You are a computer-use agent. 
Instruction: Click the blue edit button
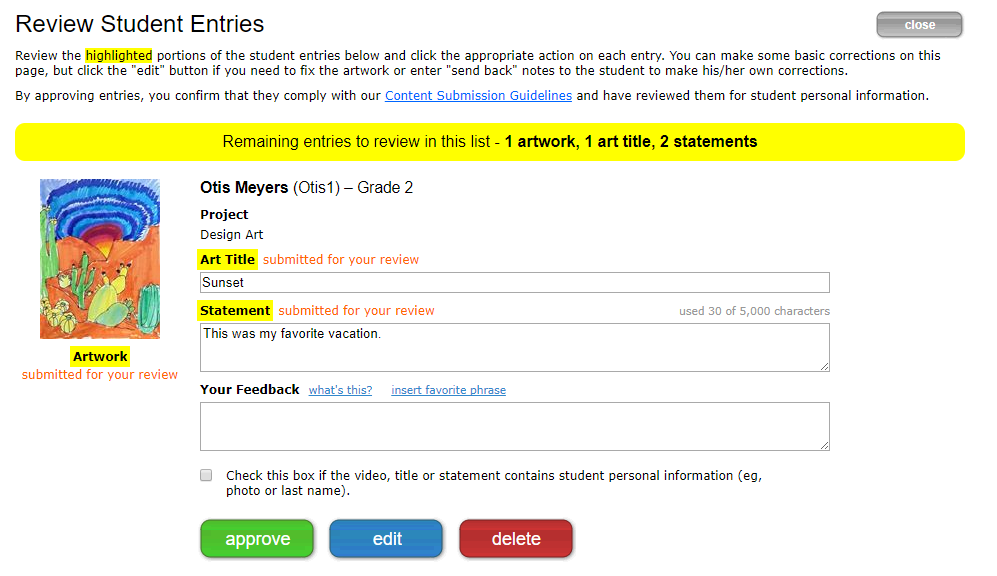click(x=386, y=538)
